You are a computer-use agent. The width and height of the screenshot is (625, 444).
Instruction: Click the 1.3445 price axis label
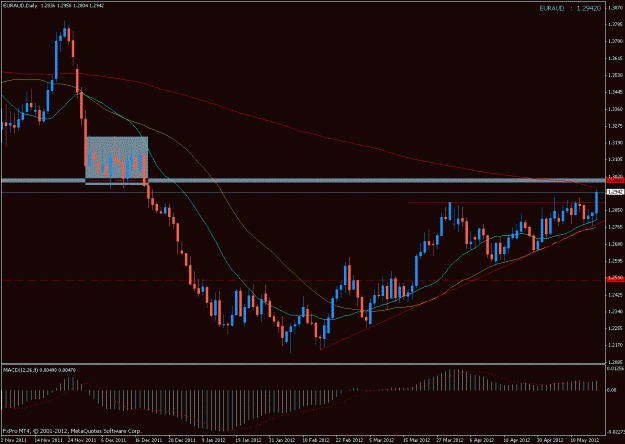coord(616,92)
